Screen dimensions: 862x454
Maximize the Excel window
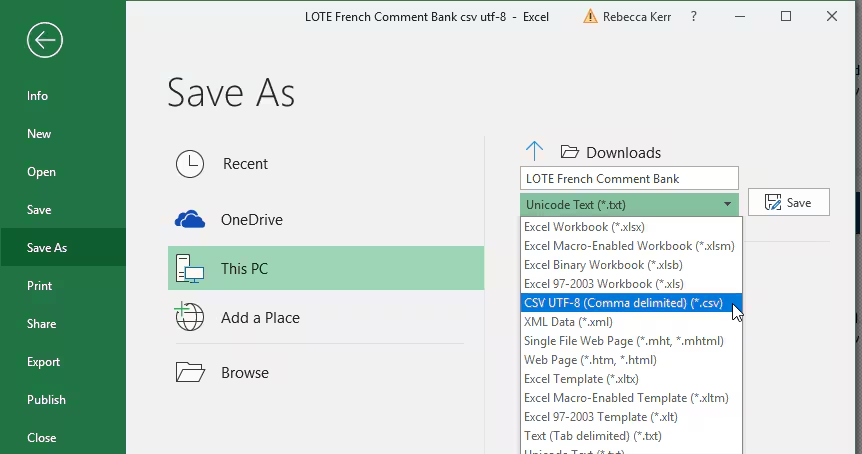[x=786, y=16]
